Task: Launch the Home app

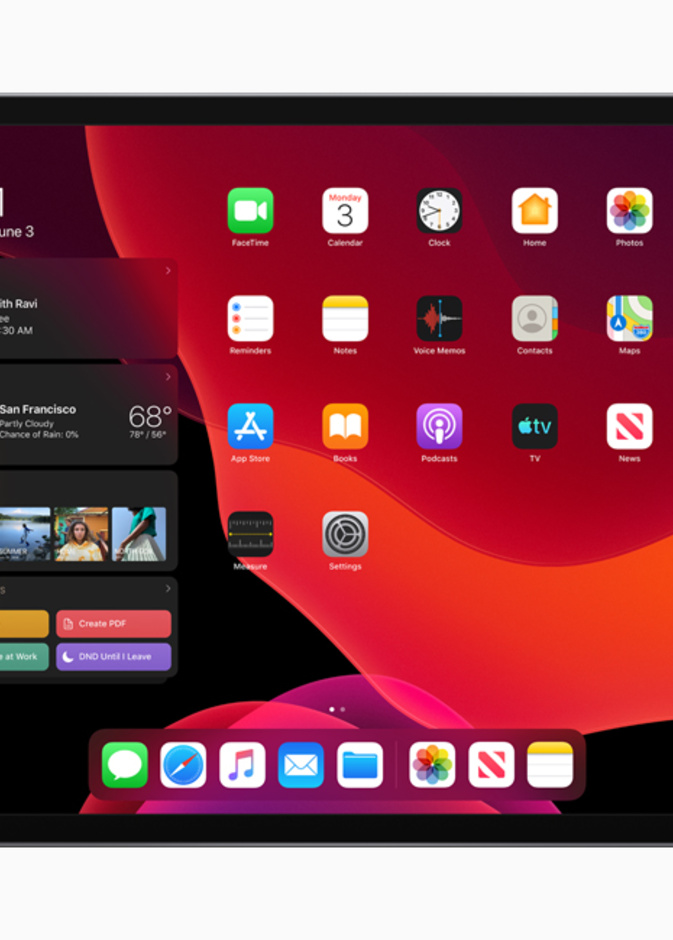Action: point(535,210)
